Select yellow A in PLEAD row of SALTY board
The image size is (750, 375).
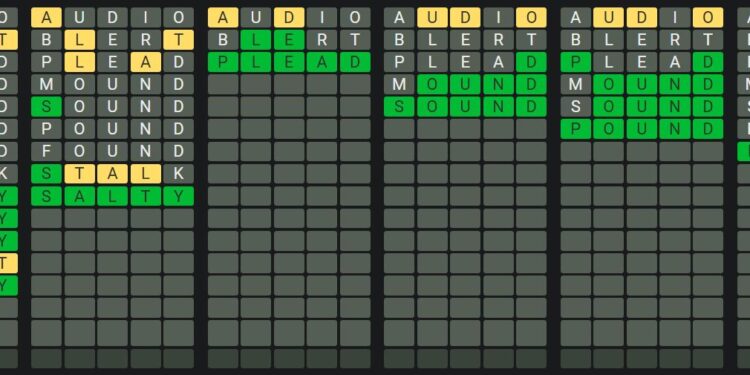coord(145,63)
